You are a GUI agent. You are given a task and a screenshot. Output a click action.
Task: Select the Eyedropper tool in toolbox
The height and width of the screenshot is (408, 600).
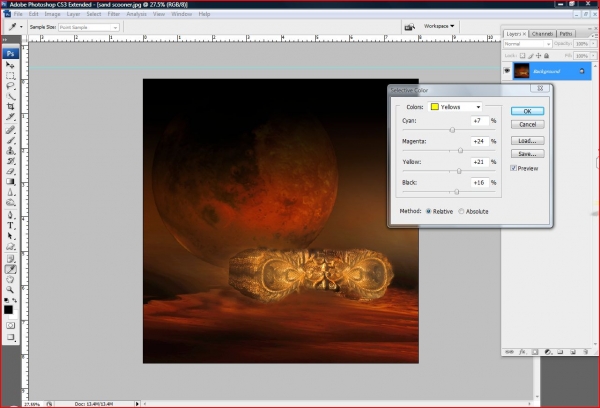tap(10, 269)
